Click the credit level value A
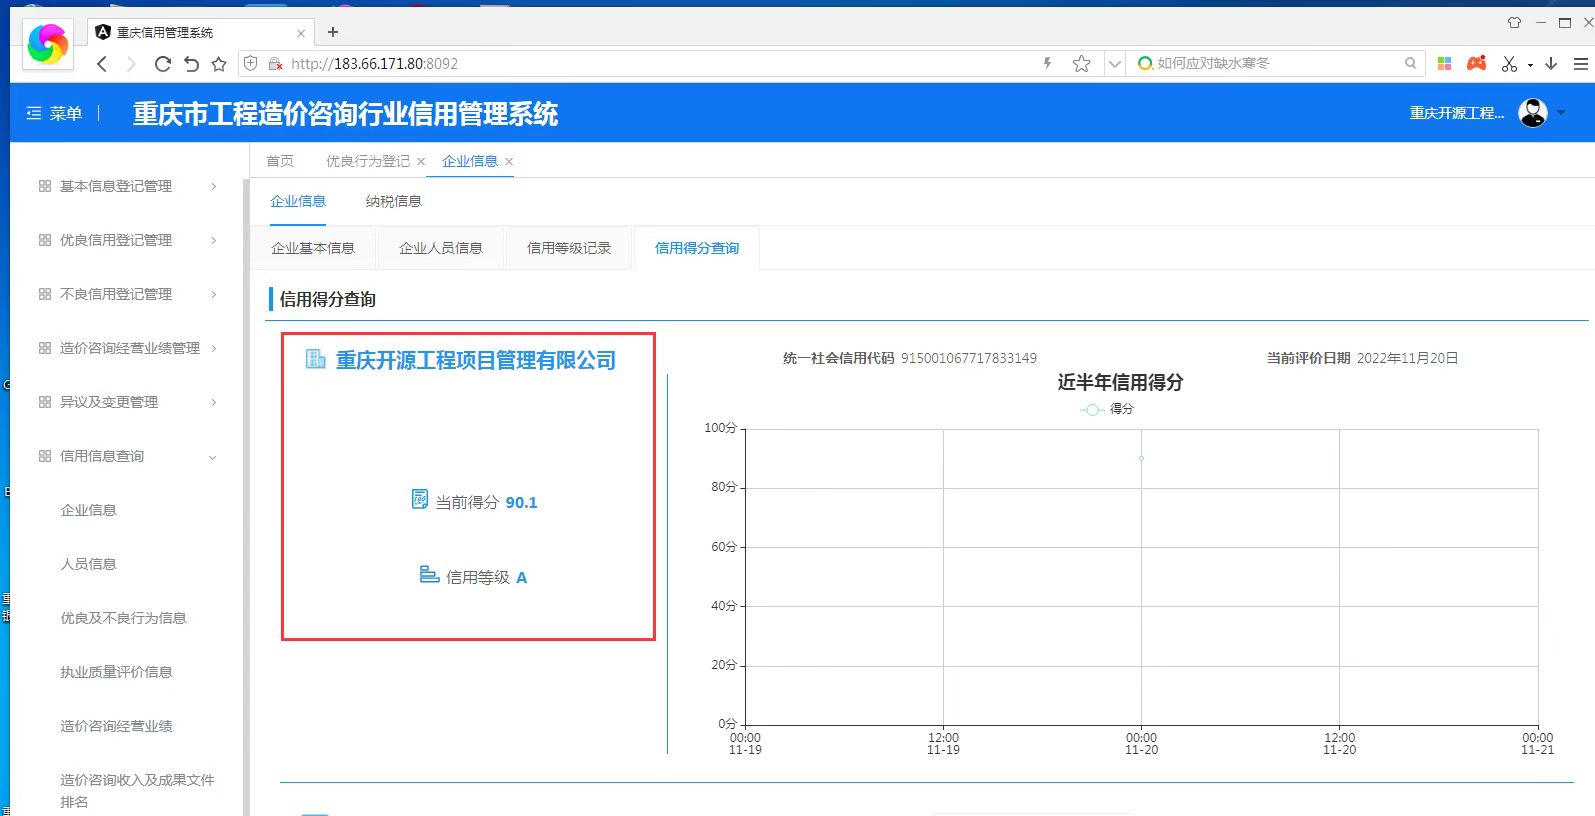This screenshot has width=1595, height=816. 521,577
